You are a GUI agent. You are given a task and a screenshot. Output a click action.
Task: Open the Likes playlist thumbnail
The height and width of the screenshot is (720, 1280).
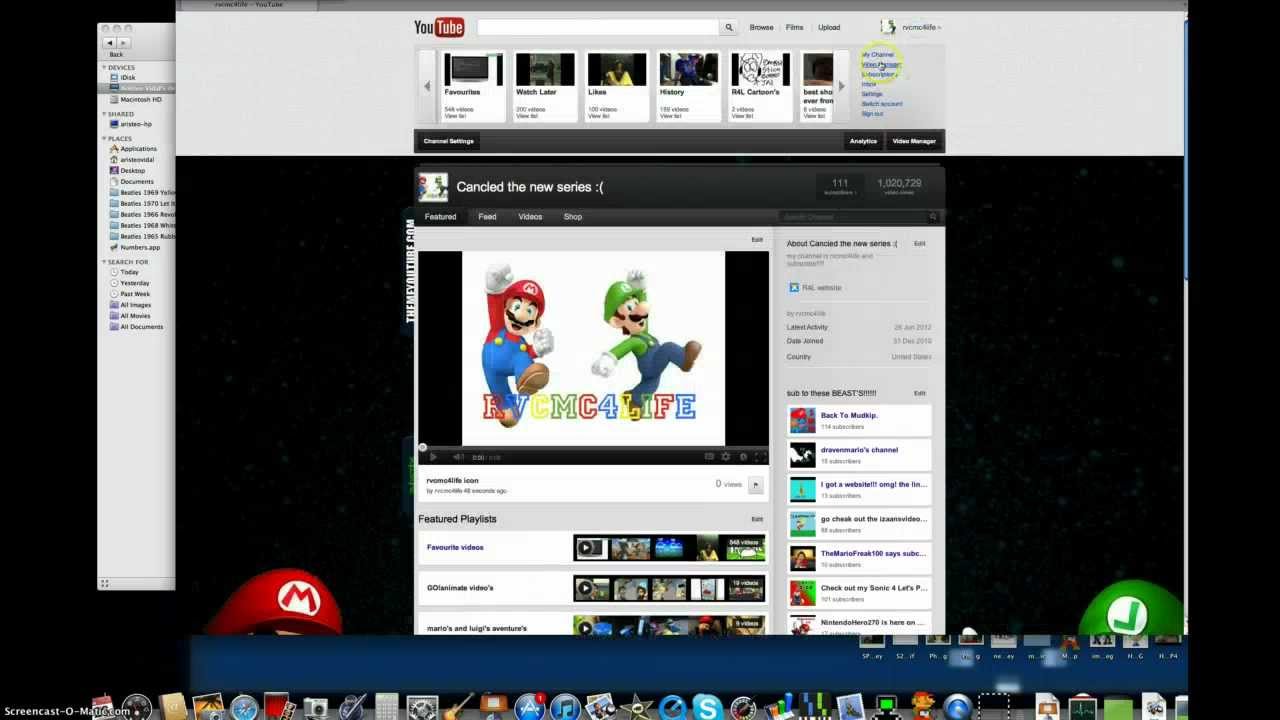coord(617,69)
